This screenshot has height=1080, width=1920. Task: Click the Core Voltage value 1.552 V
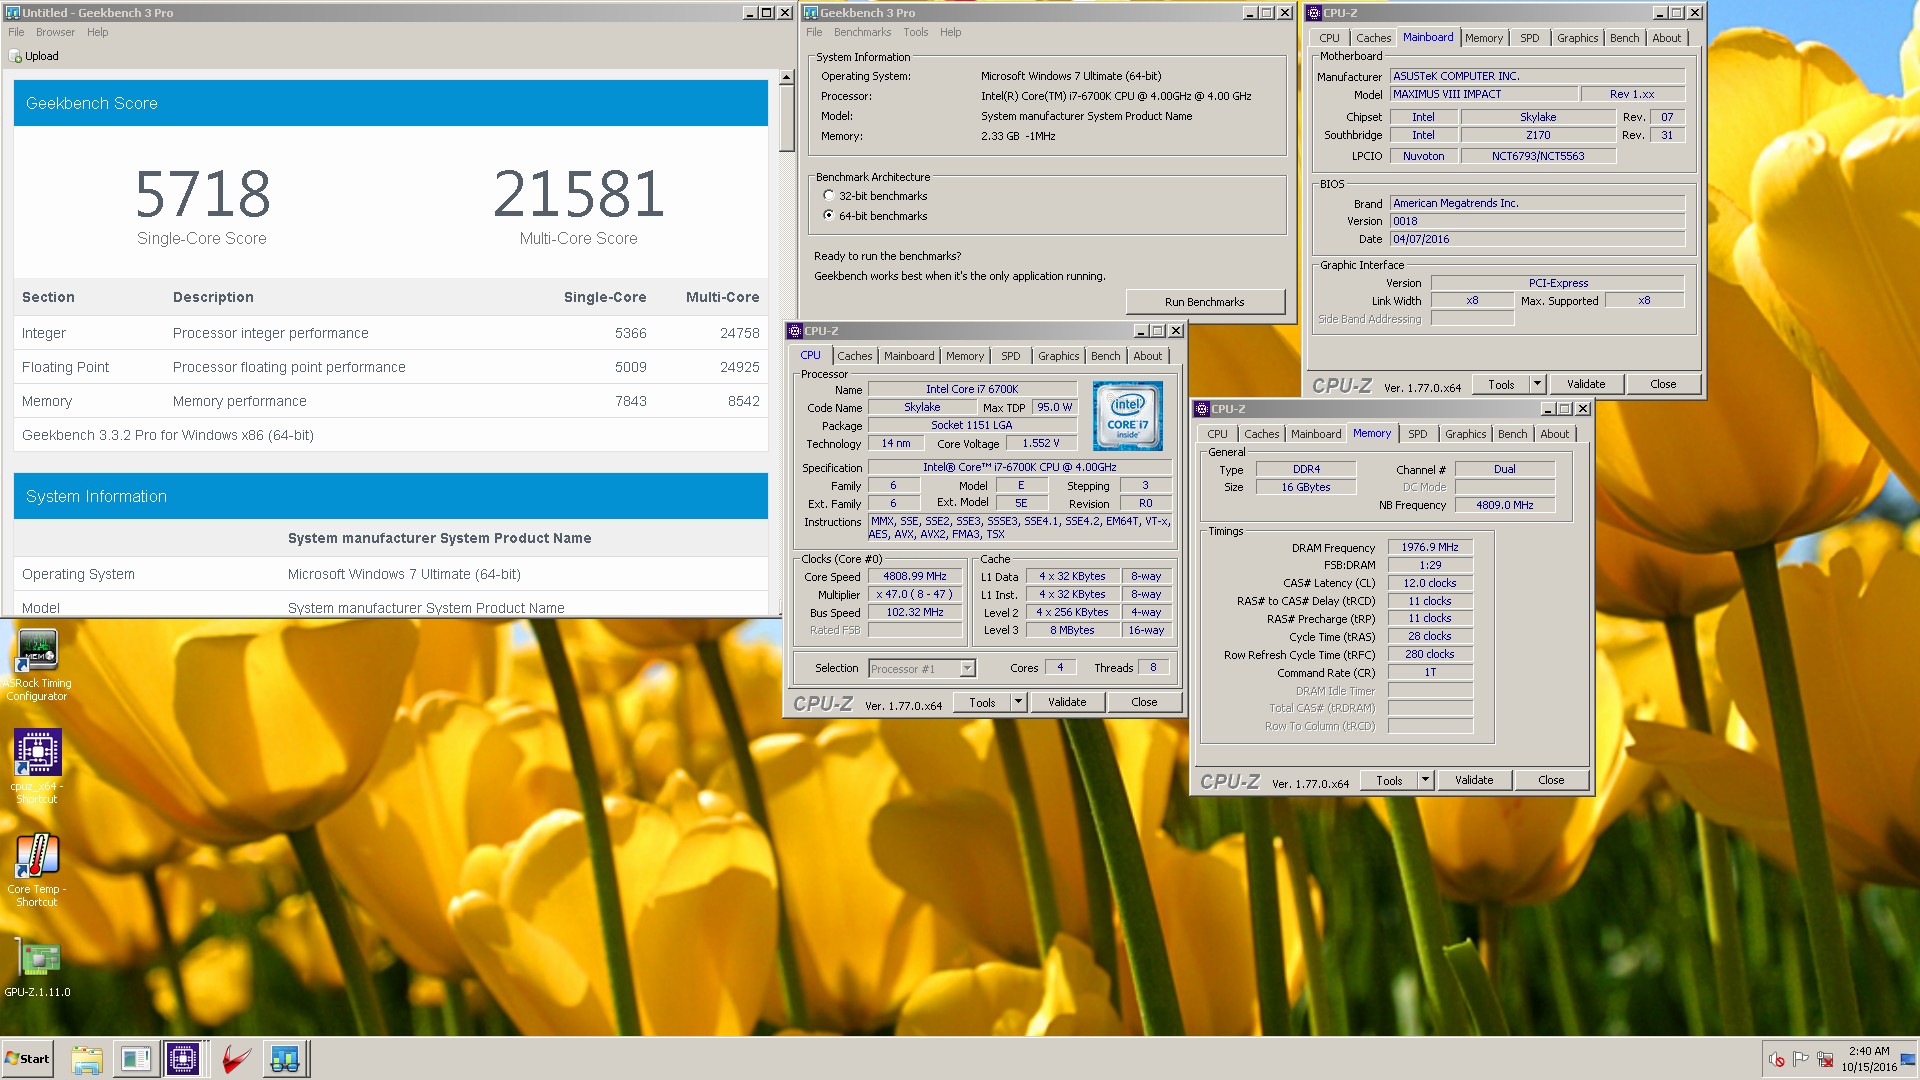pos(1041,443)
